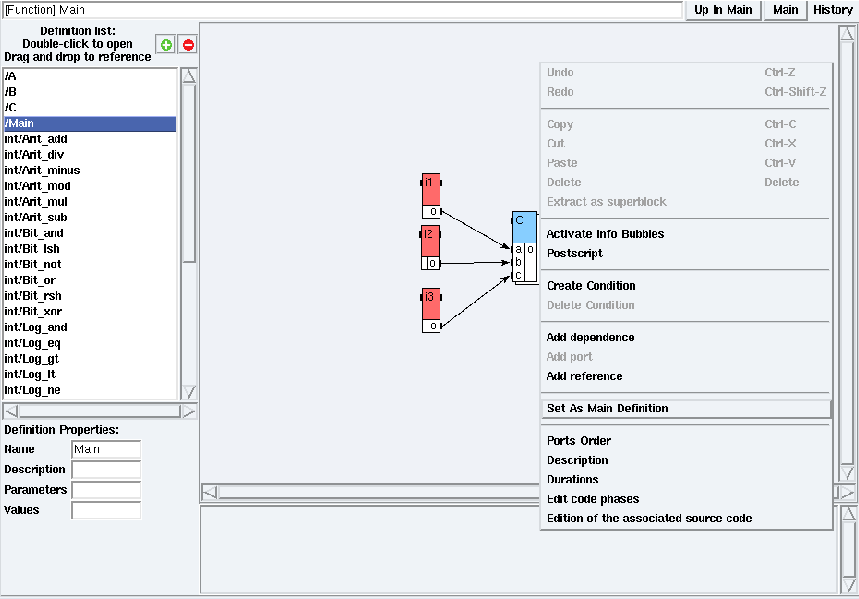This screenshot has height=599, width=859.
Task: Choose Postscript in context menu
Action: [x=685, y=253]
